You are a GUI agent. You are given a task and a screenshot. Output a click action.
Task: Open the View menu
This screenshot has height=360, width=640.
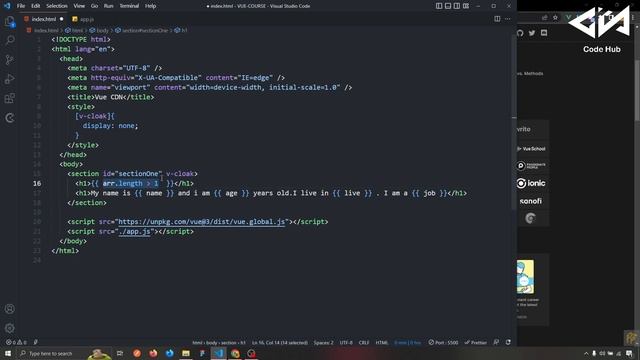pyautogui.click(x=79, y=6)
